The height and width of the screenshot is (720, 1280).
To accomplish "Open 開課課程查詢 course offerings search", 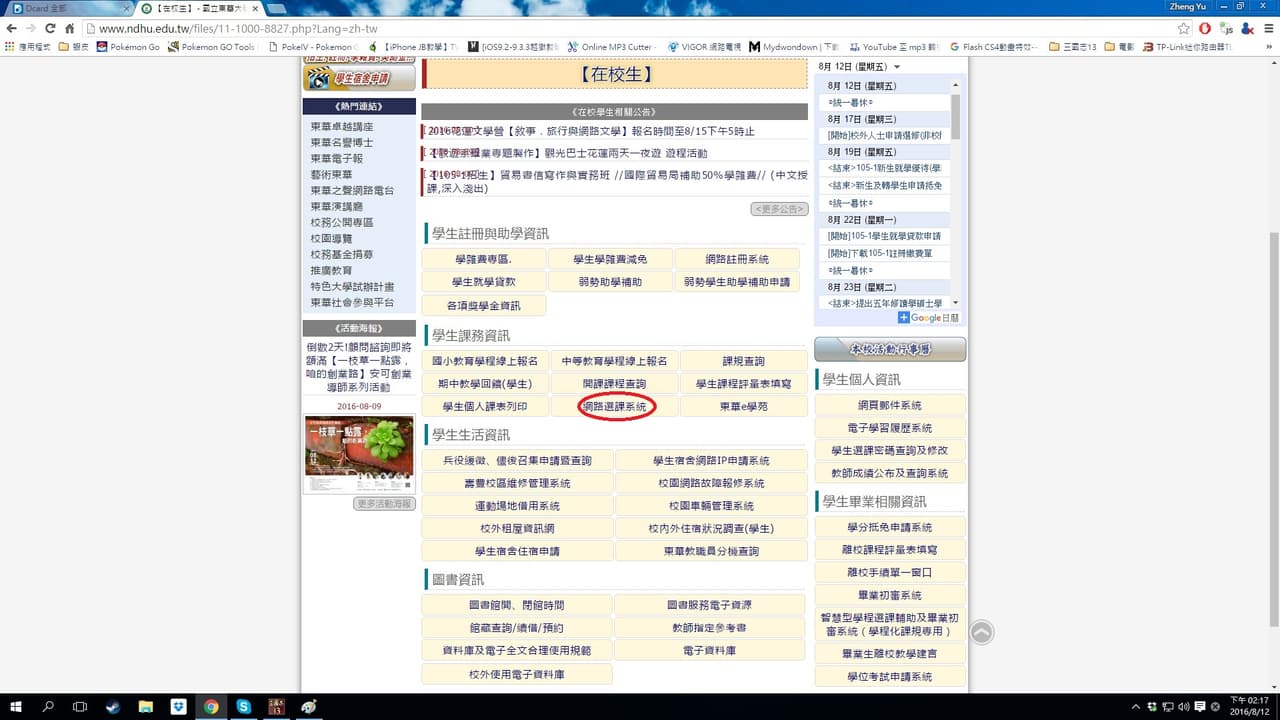I will pyautogui.click(x=614, y=384).
